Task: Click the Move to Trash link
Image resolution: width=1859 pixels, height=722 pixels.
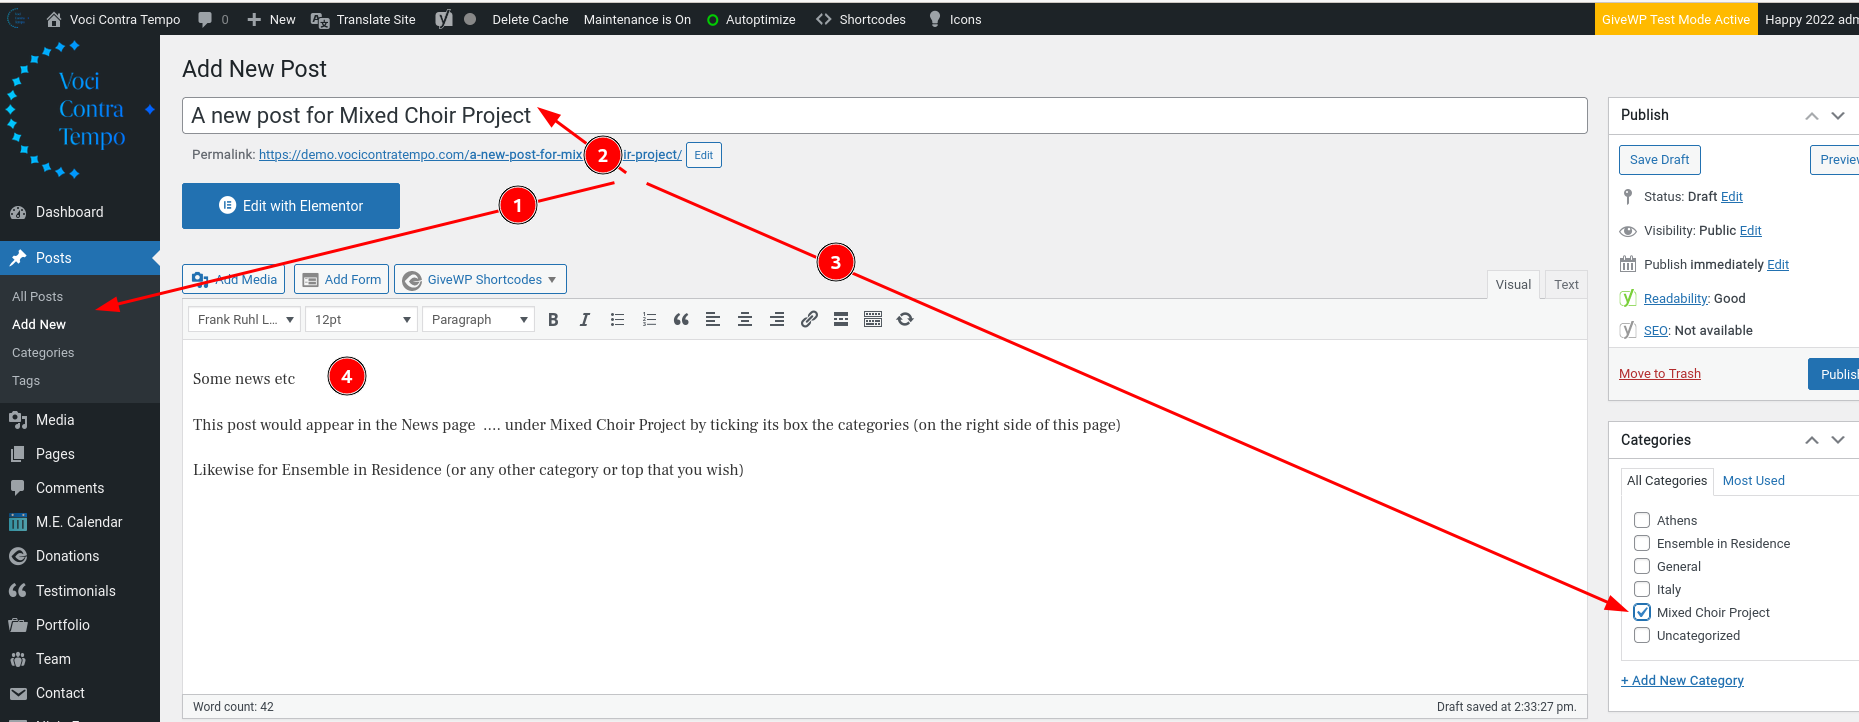Action: tap(1659, 374)
